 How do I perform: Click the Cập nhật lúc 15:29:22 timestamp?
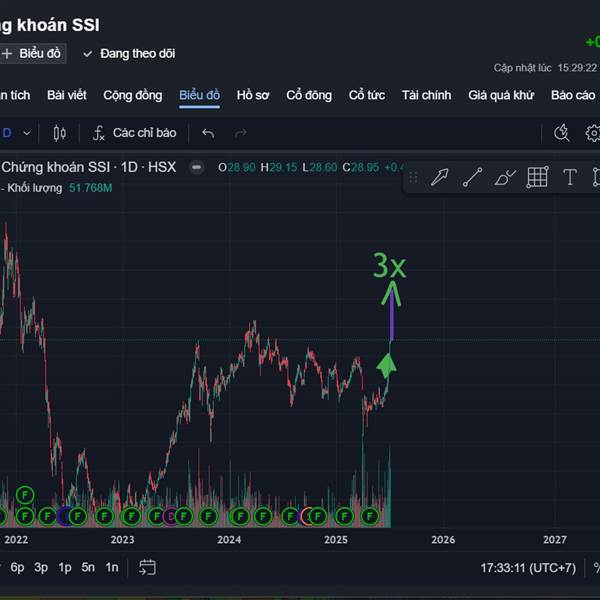coord(545,68)
